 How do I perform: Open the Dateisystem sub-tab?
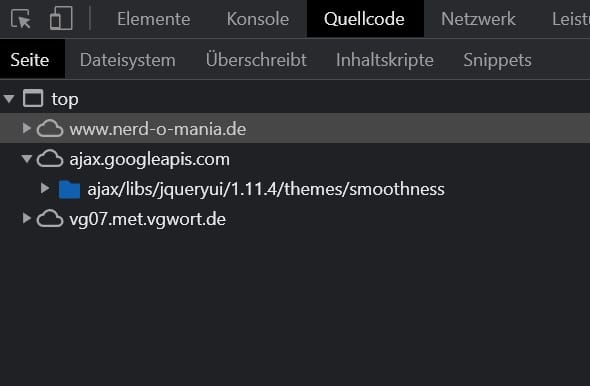128,60
